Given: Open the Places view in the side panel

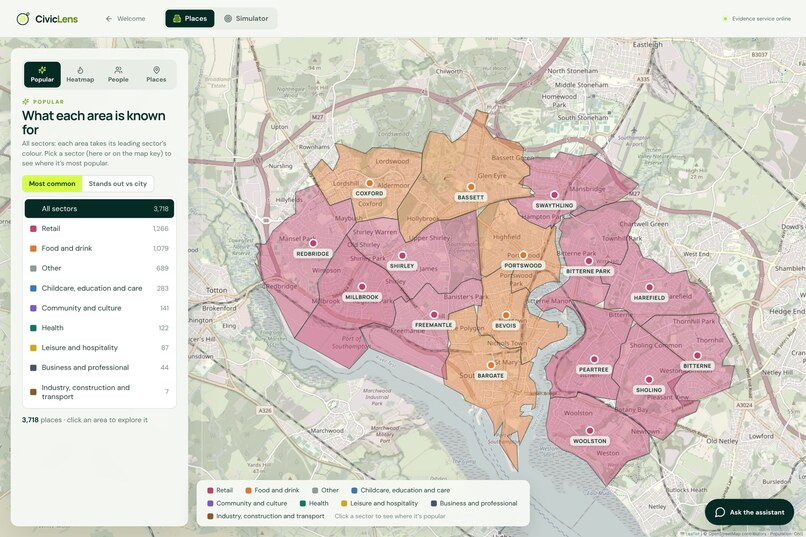Looking at the screenshot, I should click(156, 75).
